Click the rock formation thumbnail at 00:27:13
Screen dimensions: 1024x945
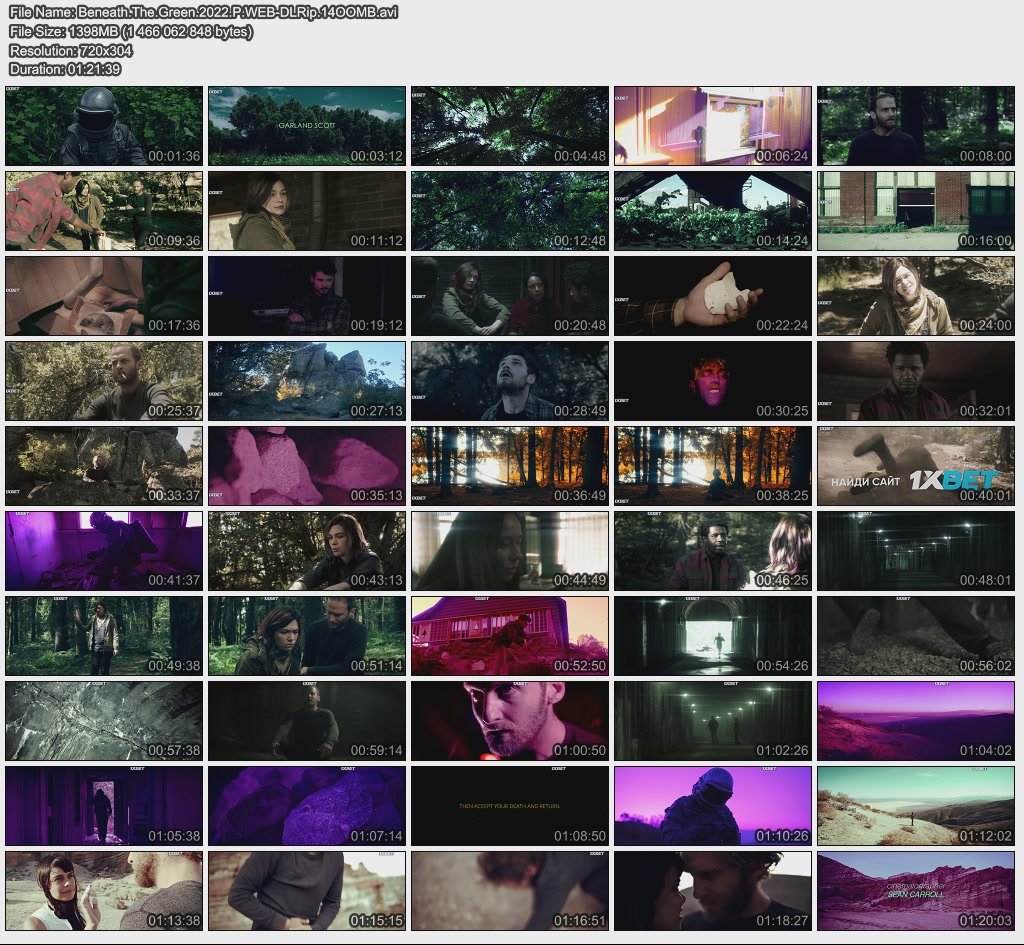tap(307, 381)
